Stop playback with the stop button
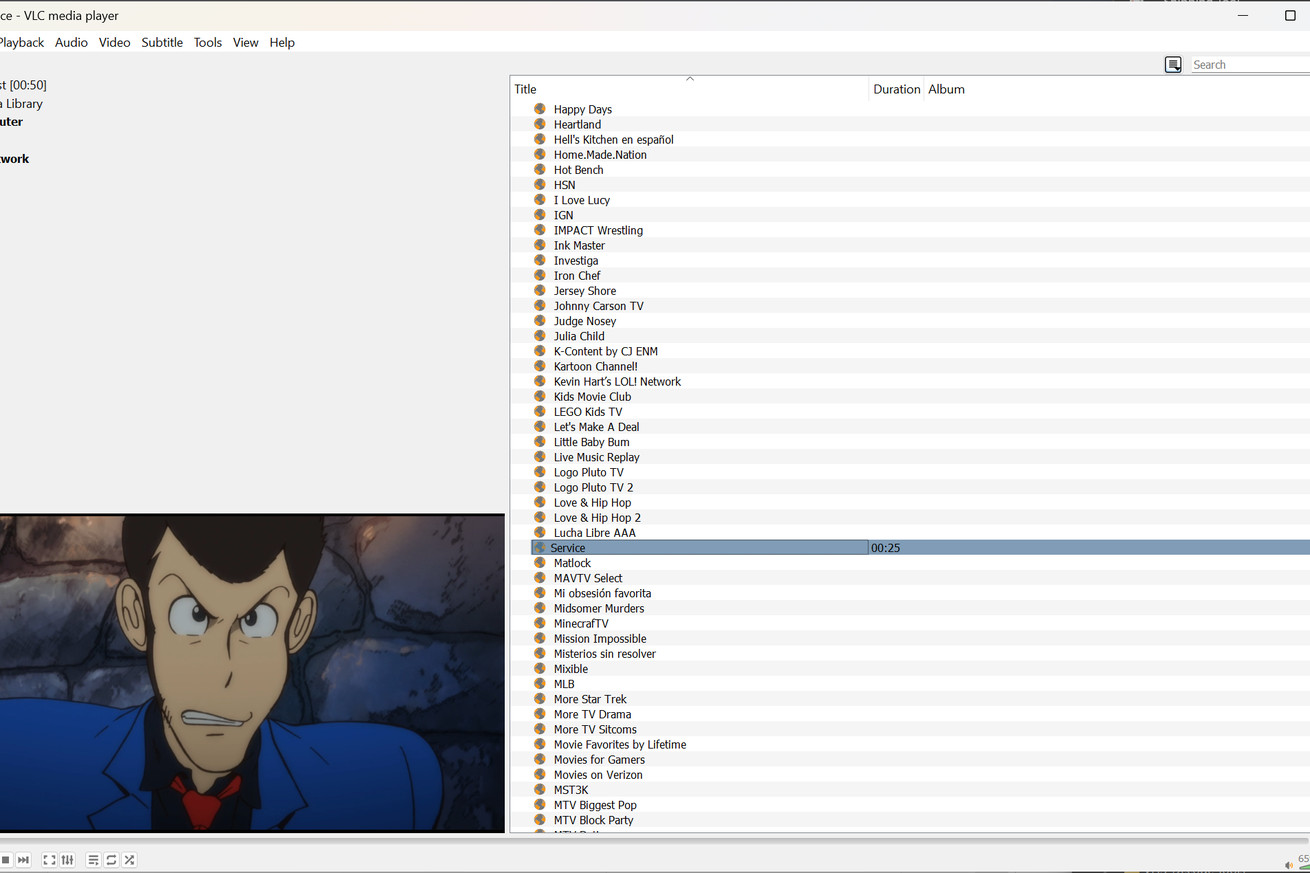The height and width of the screenshot is (873, 1310). 5,860
